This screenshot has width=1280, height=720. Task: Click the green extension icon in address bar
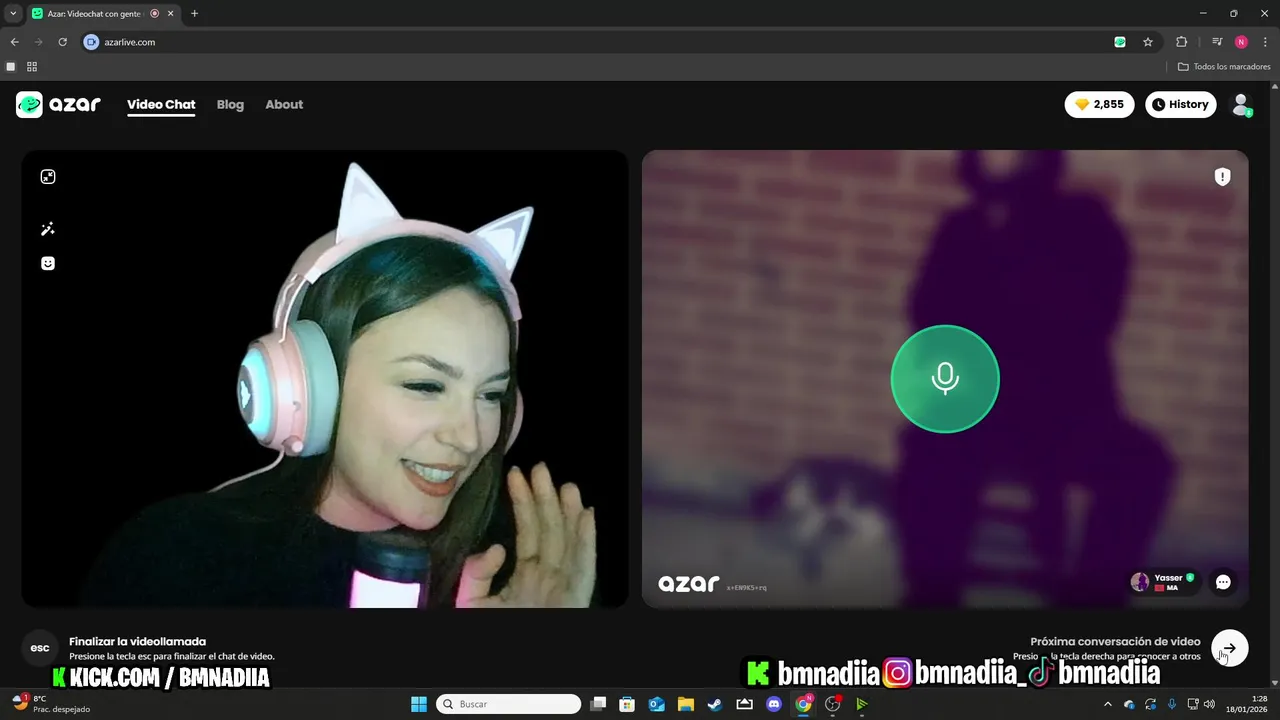tap(1120, 42)
